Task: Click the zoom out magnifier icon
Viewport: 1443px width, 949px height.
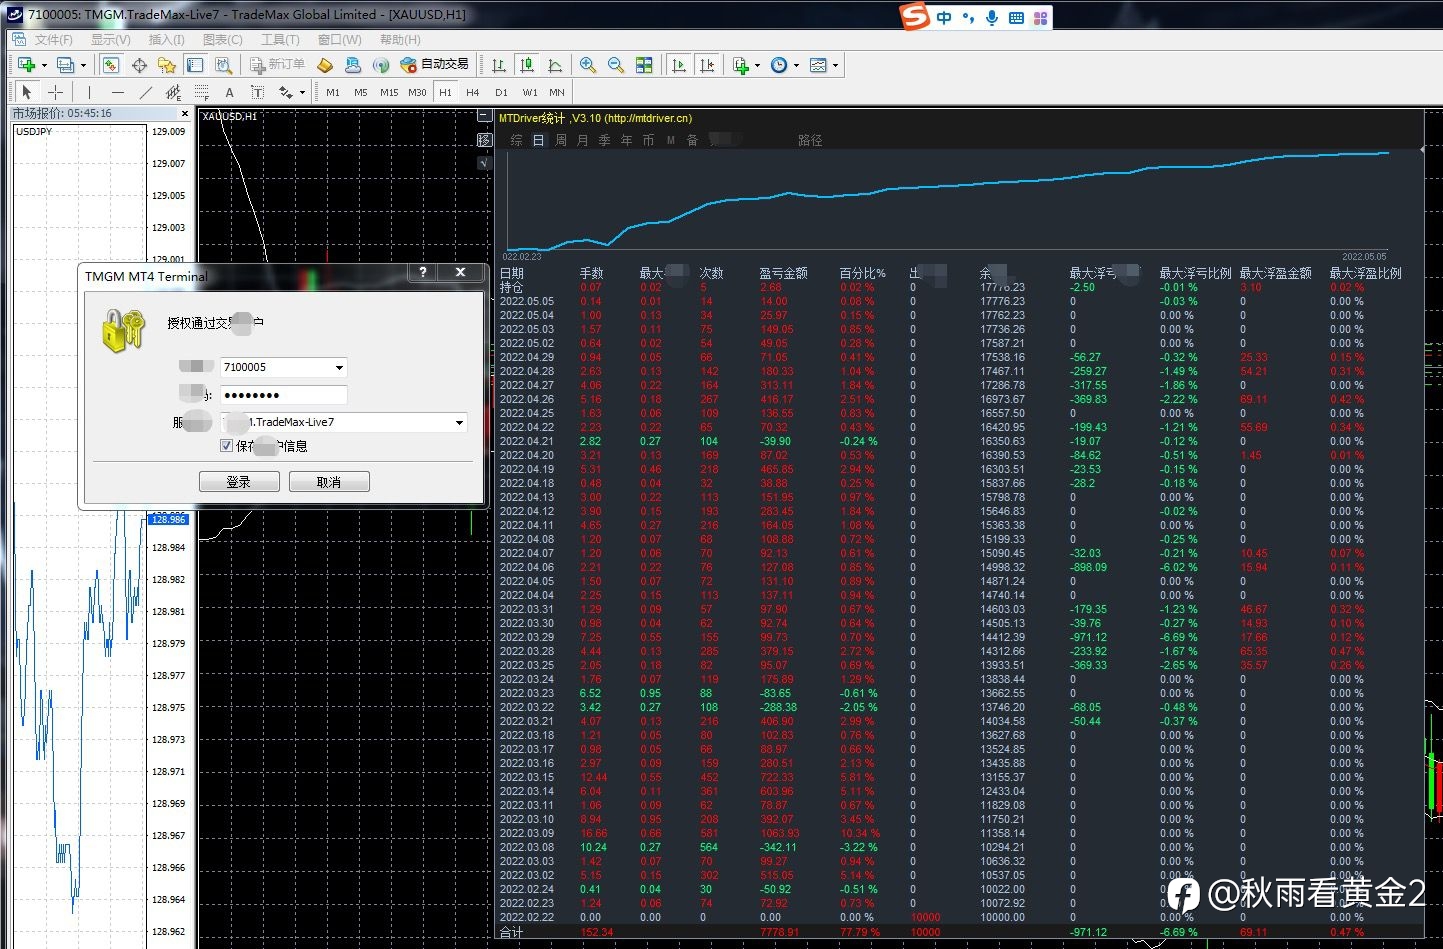Action: 616,65
